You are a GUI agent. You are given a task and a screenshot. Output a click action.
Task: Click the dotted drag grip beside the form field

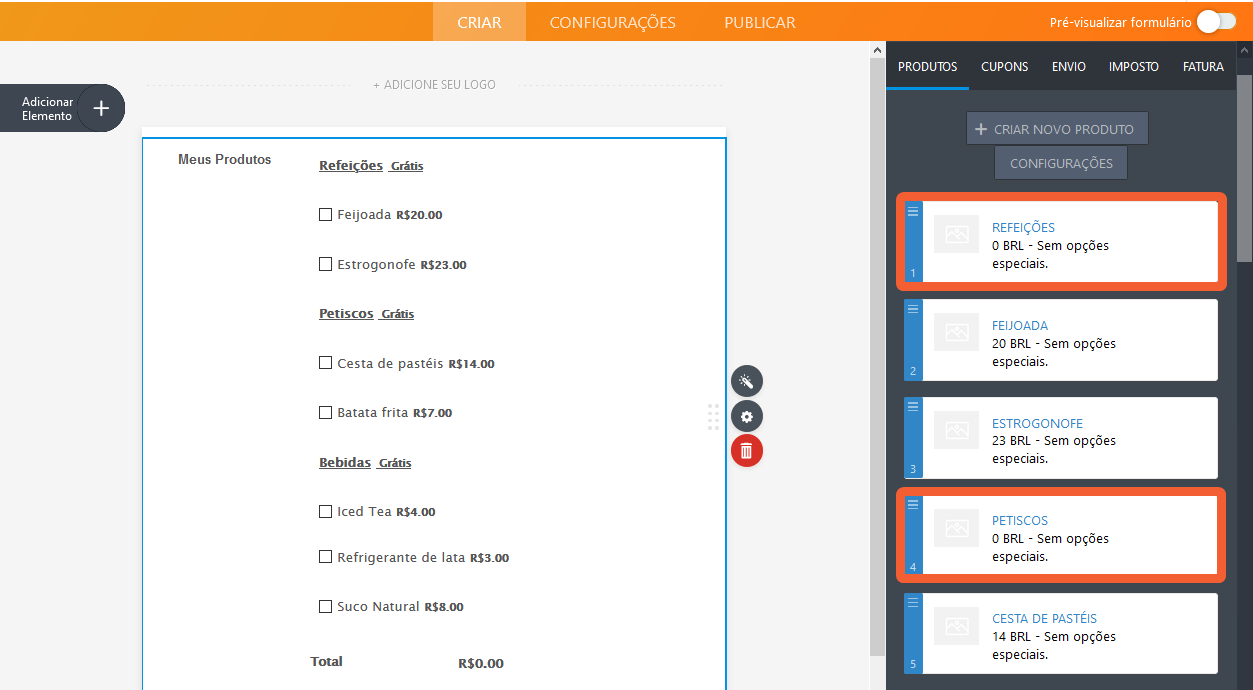pyautogui.click(x=713, y=417)
